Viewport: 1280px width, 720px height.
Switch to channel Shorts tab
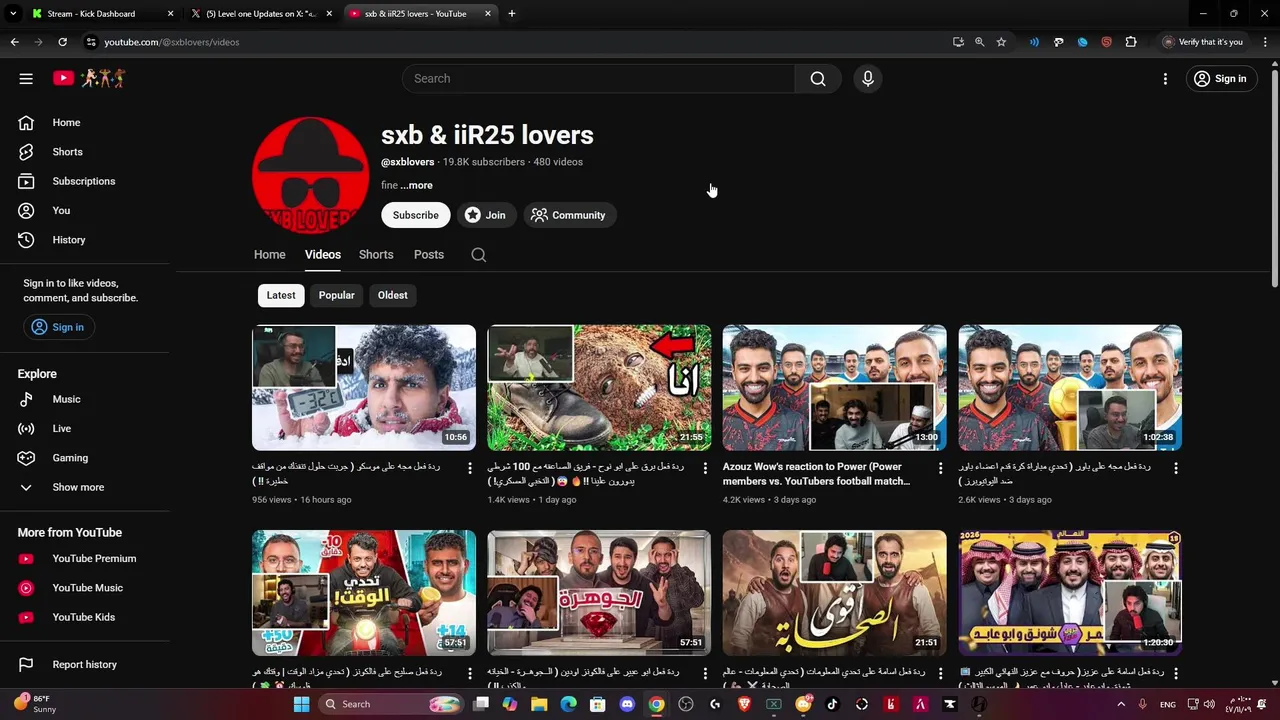[376, 254]
